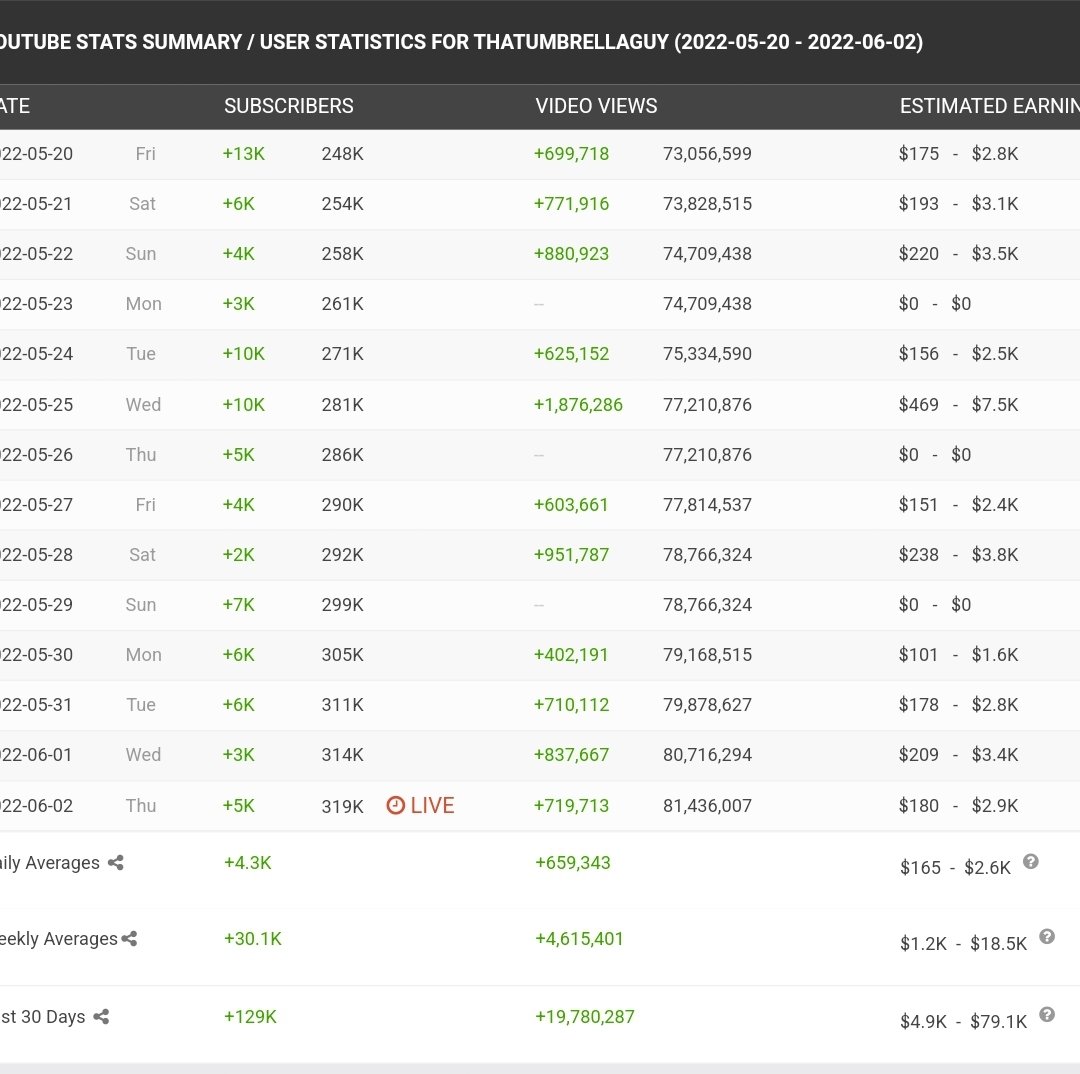Select 305K subscriber total
Image resolution: width=1080 pixels, height=1074 pixels.
(x=342, y=654)
